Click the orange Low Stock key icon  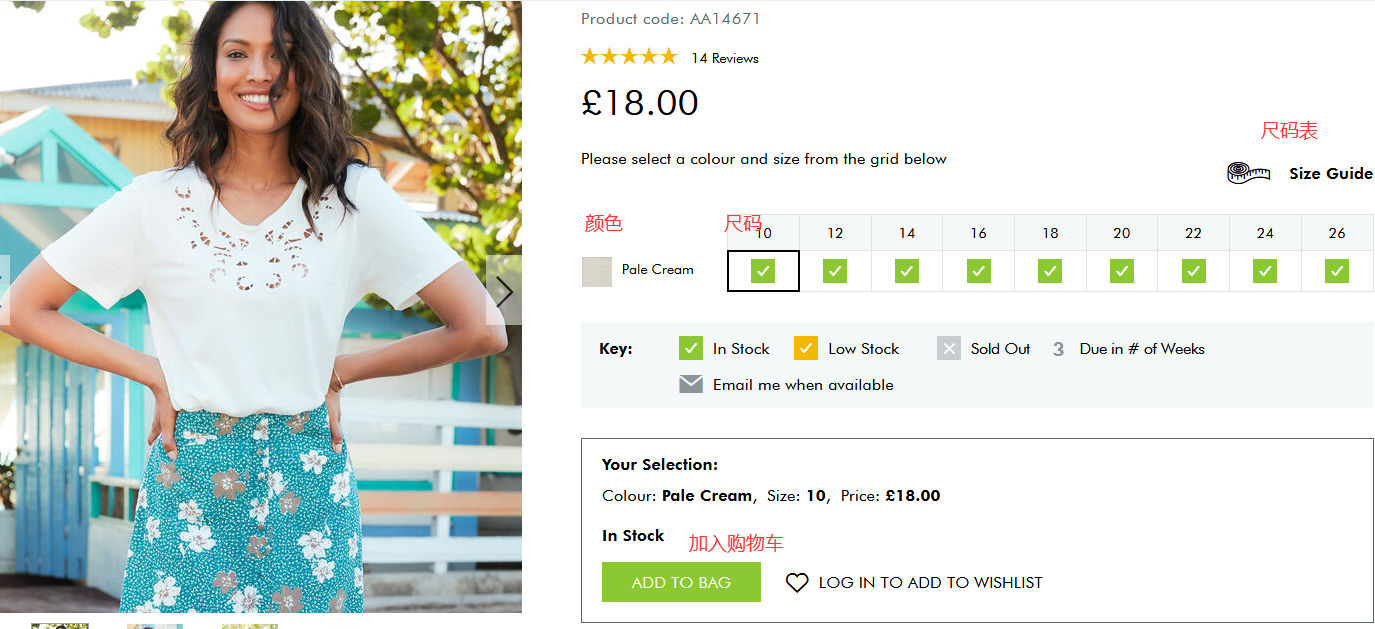coord(806,348)
